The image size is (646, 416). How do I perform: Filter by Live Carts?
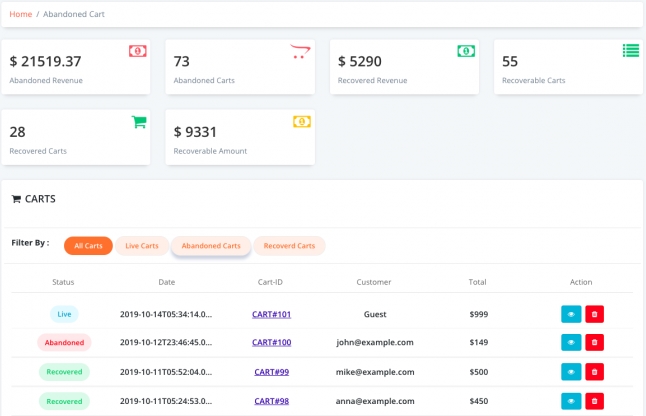coord(142,246)
